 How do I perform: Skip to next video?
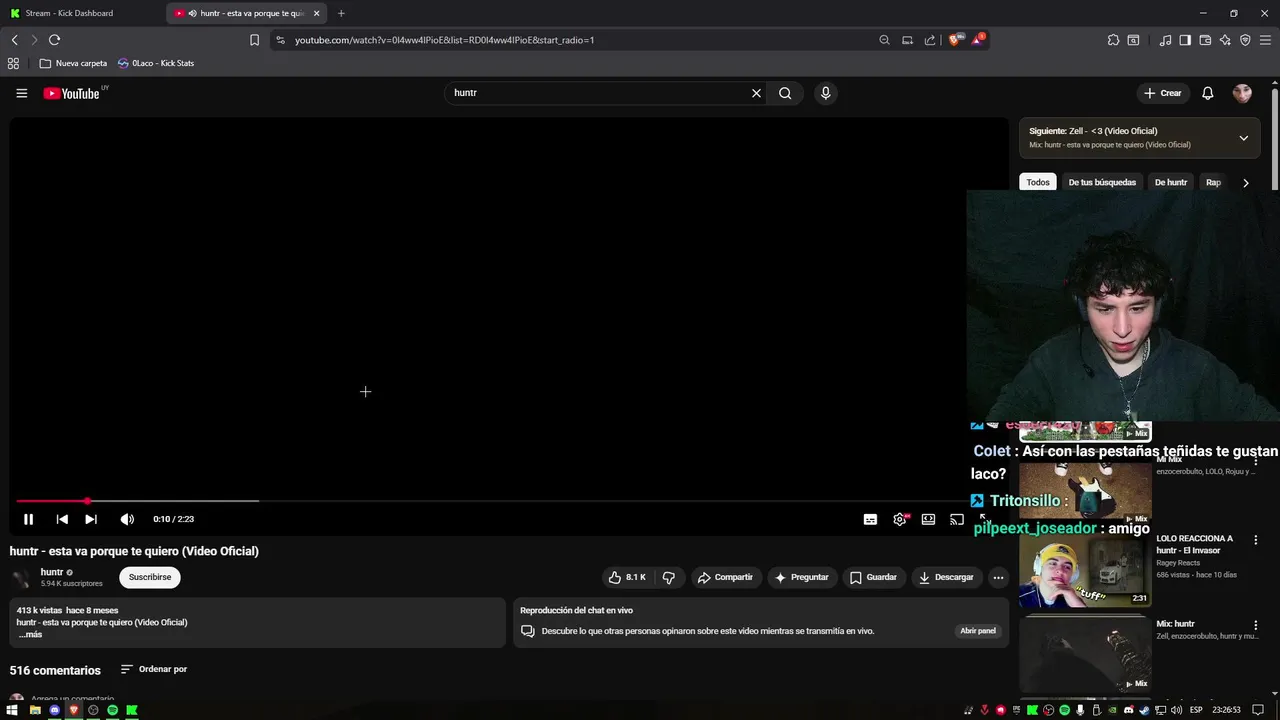[91, 519]
